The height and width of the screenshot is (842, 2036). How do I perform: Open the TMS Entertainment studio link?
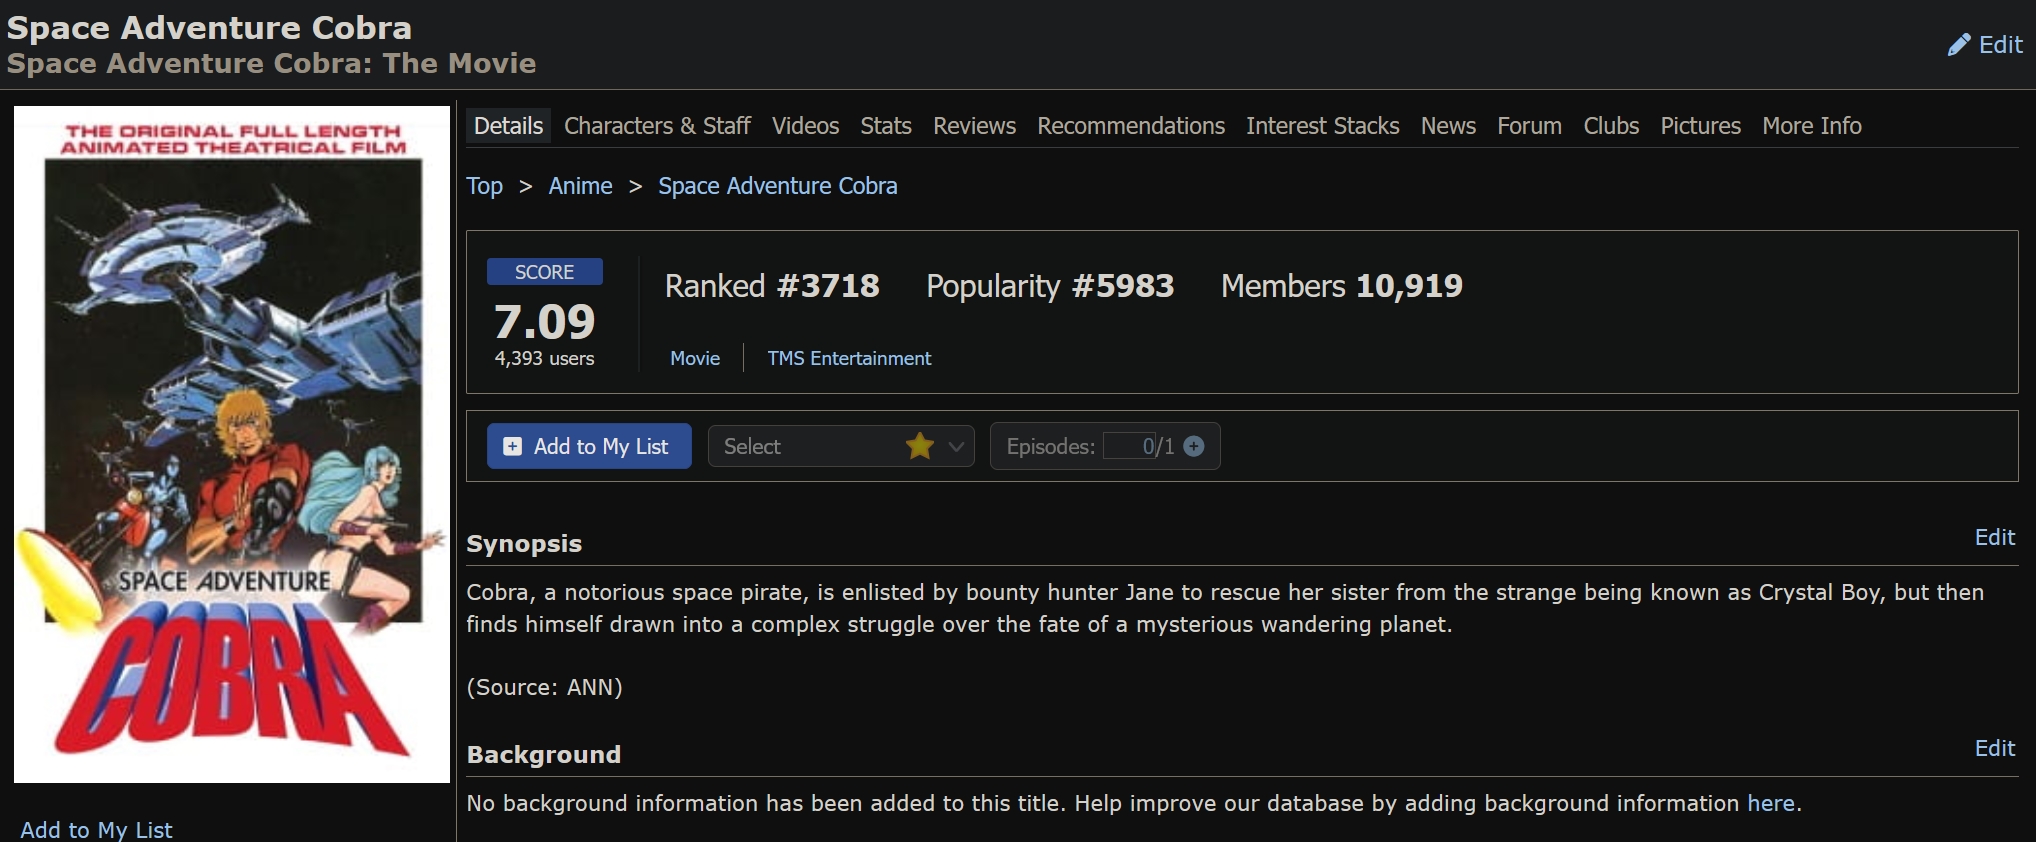click(849, 358)
